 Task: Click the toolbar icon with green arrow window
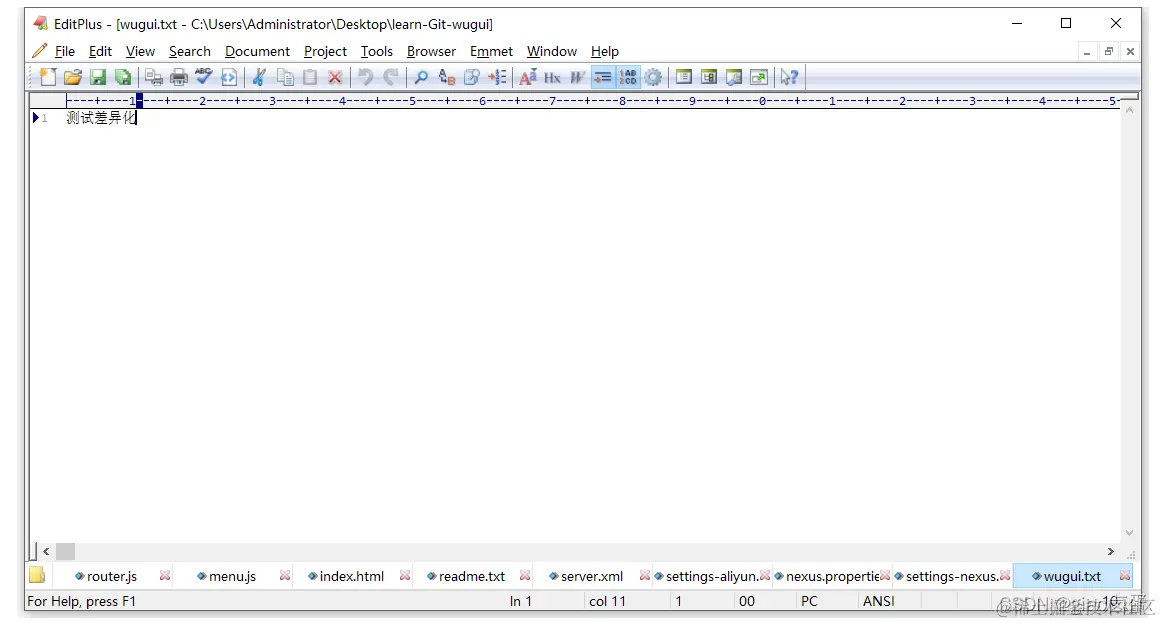coord(759,77)
